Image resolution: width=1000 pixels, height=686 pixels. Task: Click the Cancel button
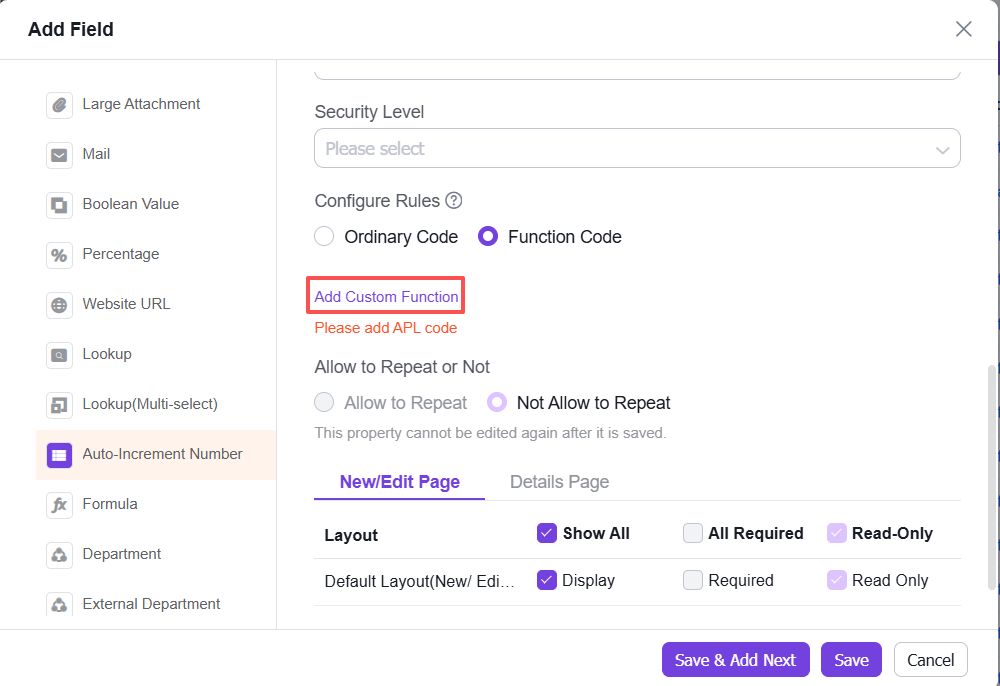coord(930,660)
